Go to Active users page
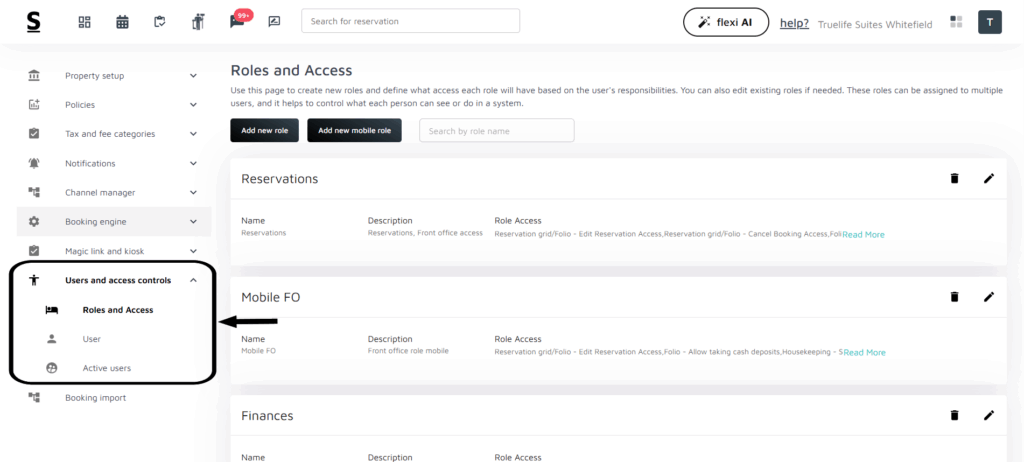 tap(106, 368)
